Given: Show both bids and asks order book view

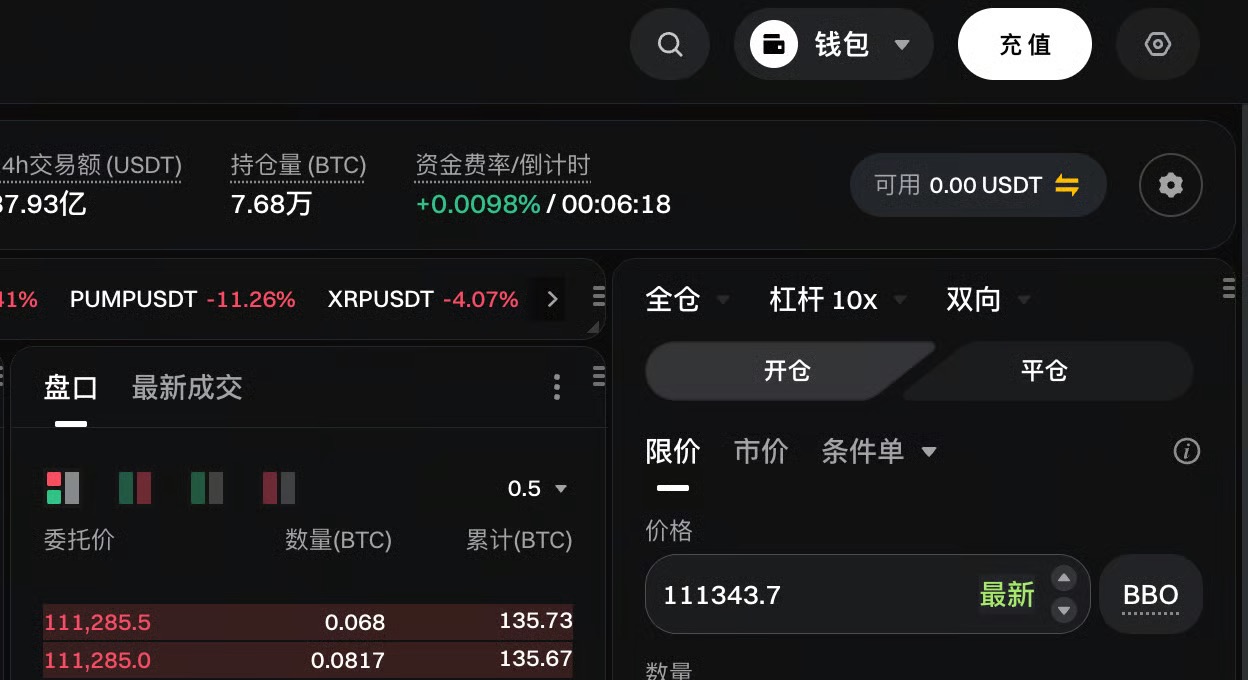Looking at the screenshot, I should [62, 488].
